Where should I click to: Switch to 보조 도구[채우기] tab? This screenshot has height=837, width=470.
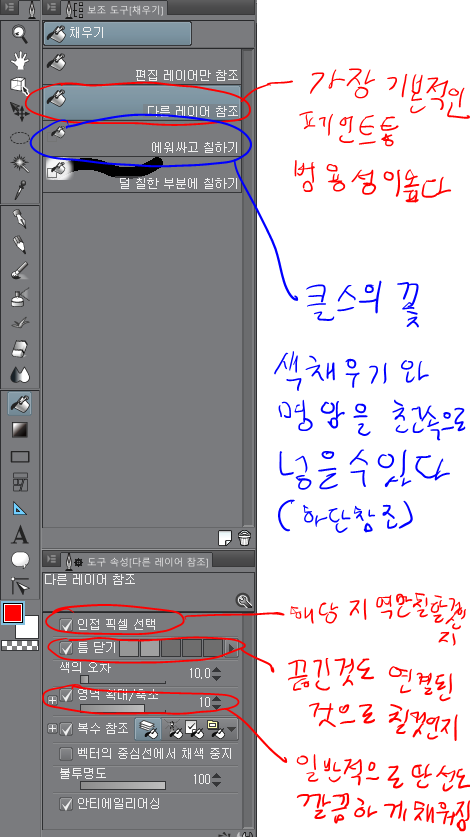pos(115,9)
